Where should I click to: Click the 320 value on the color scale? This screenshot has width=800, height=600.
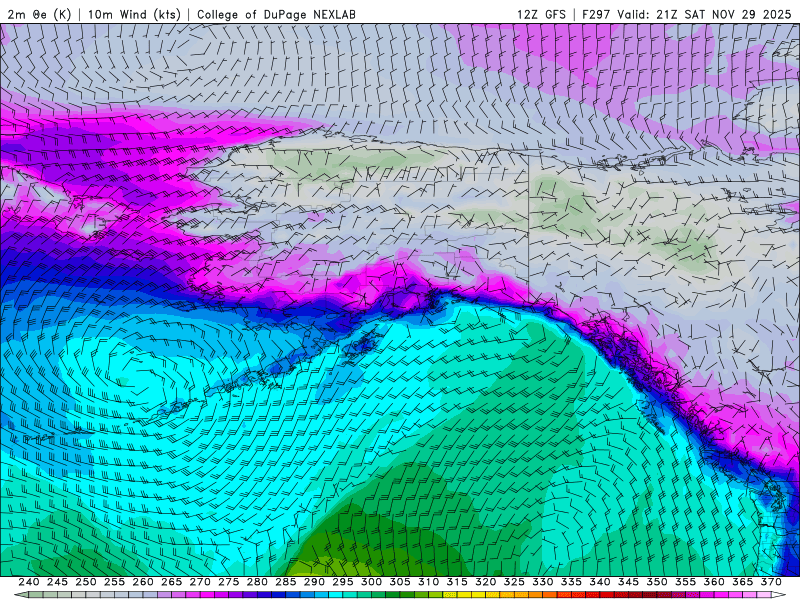pos(486,582)
